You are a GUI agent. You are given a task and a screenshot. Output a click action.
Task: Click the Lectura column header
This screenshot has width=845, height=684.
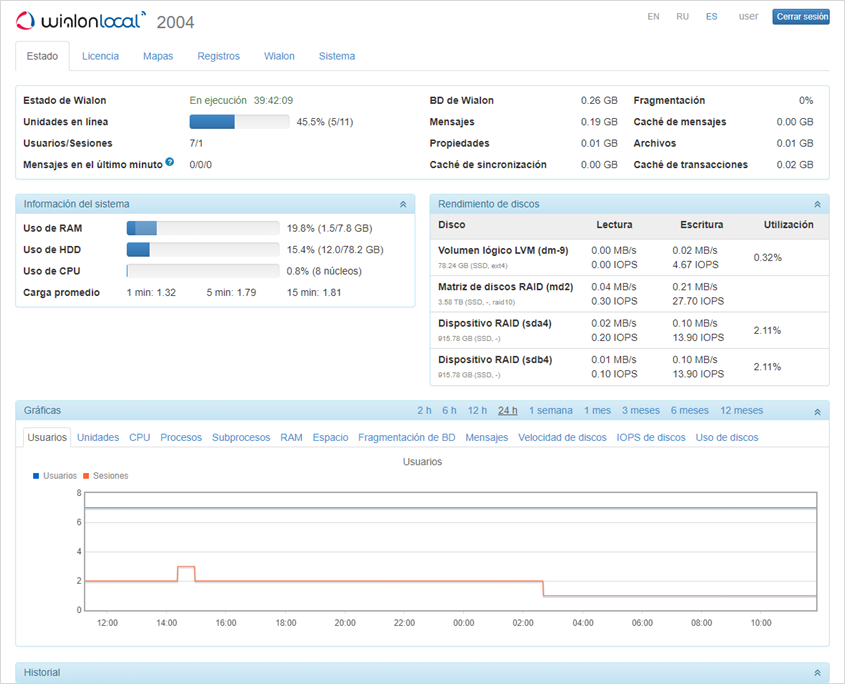pos(614,225)
